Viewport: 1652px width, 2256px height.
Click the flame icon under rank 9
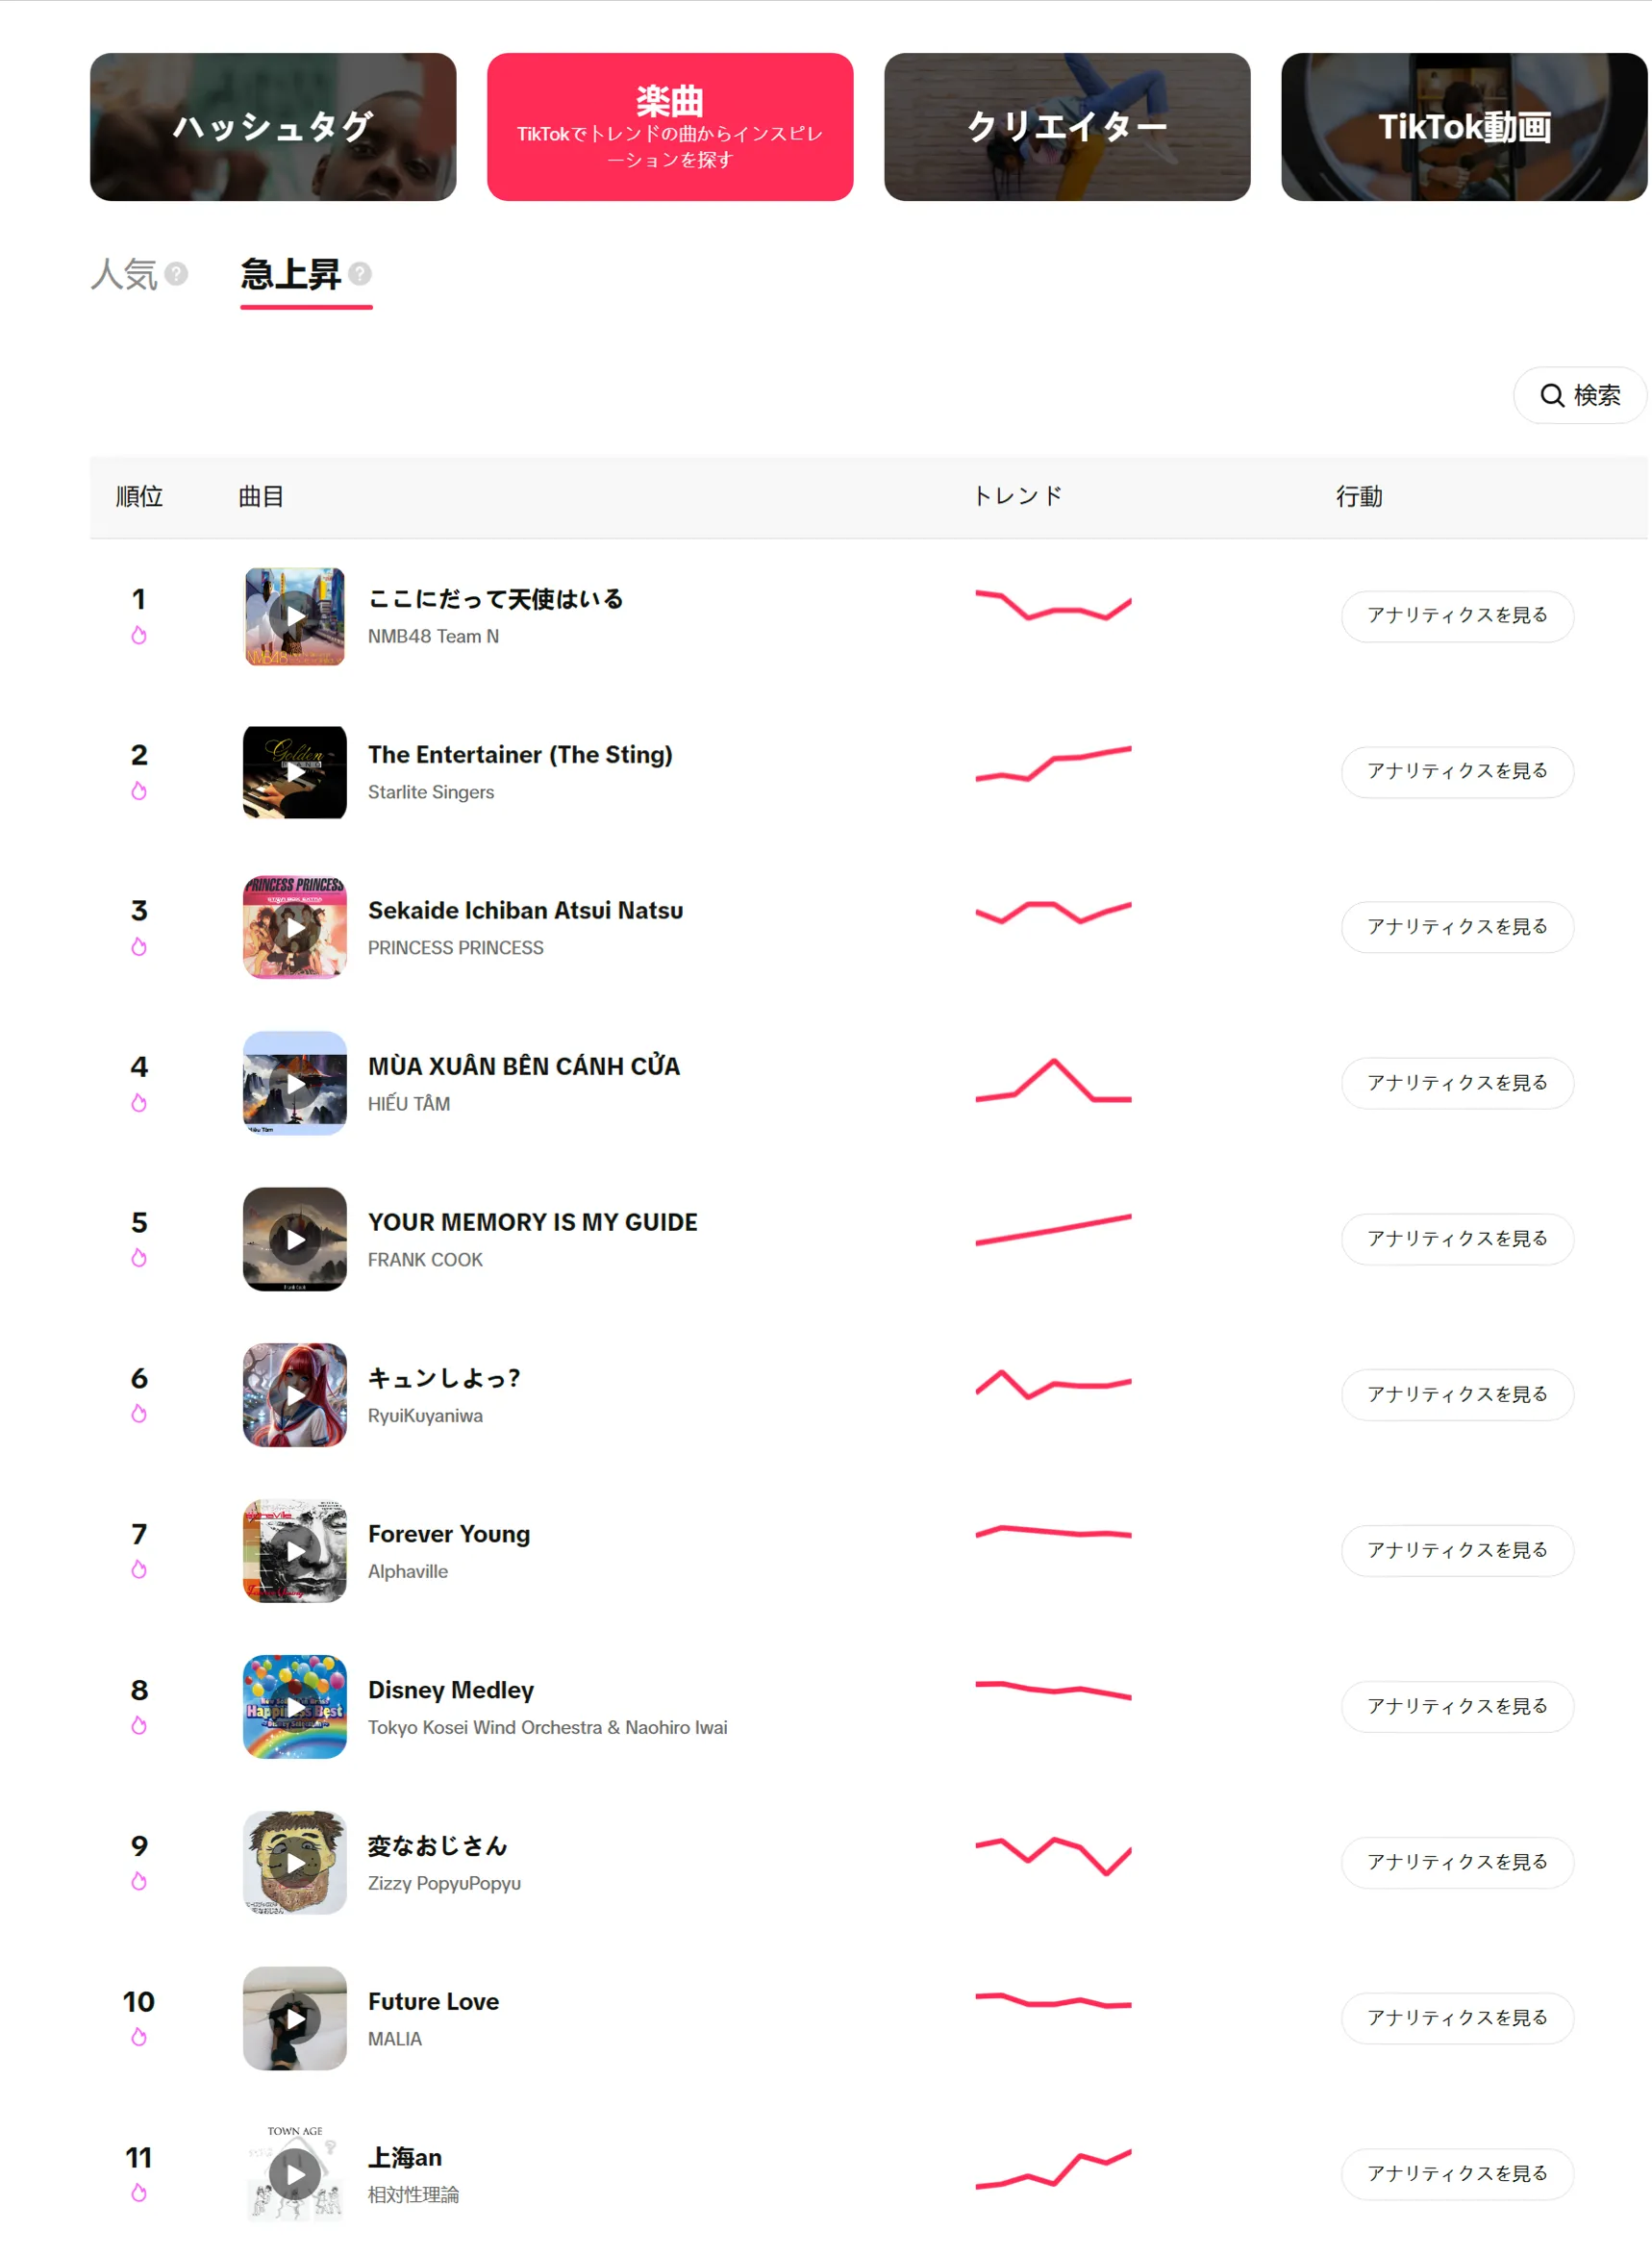(x=139, y=1881)
